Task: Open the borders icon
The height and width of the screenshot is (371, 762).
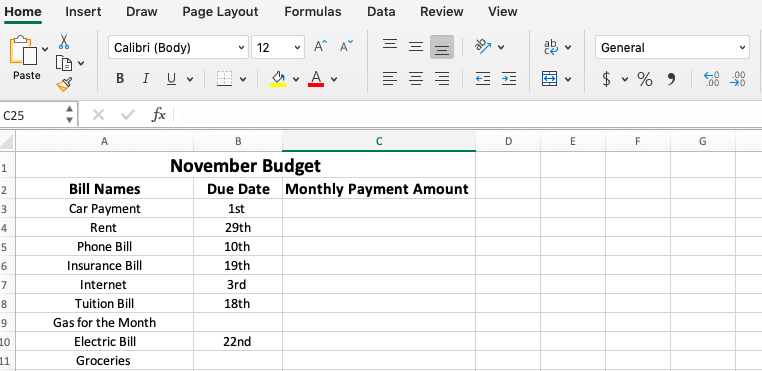Action: [x=225, y=79]
